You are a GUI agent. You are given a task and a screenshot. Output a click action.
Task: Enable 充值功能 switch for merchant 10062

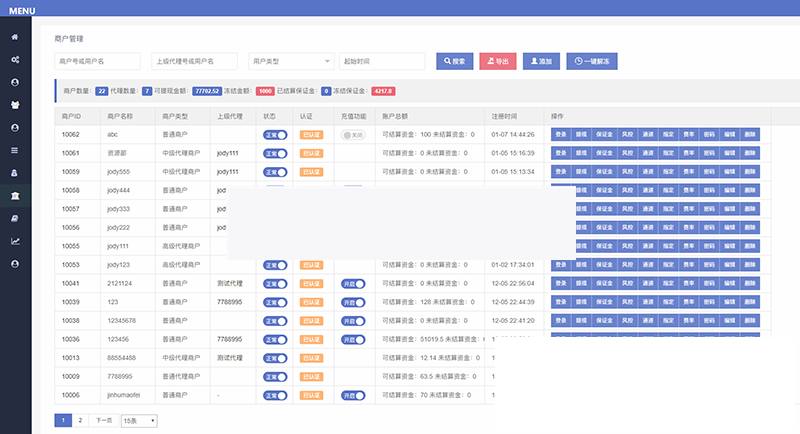(x=353, y=134)
